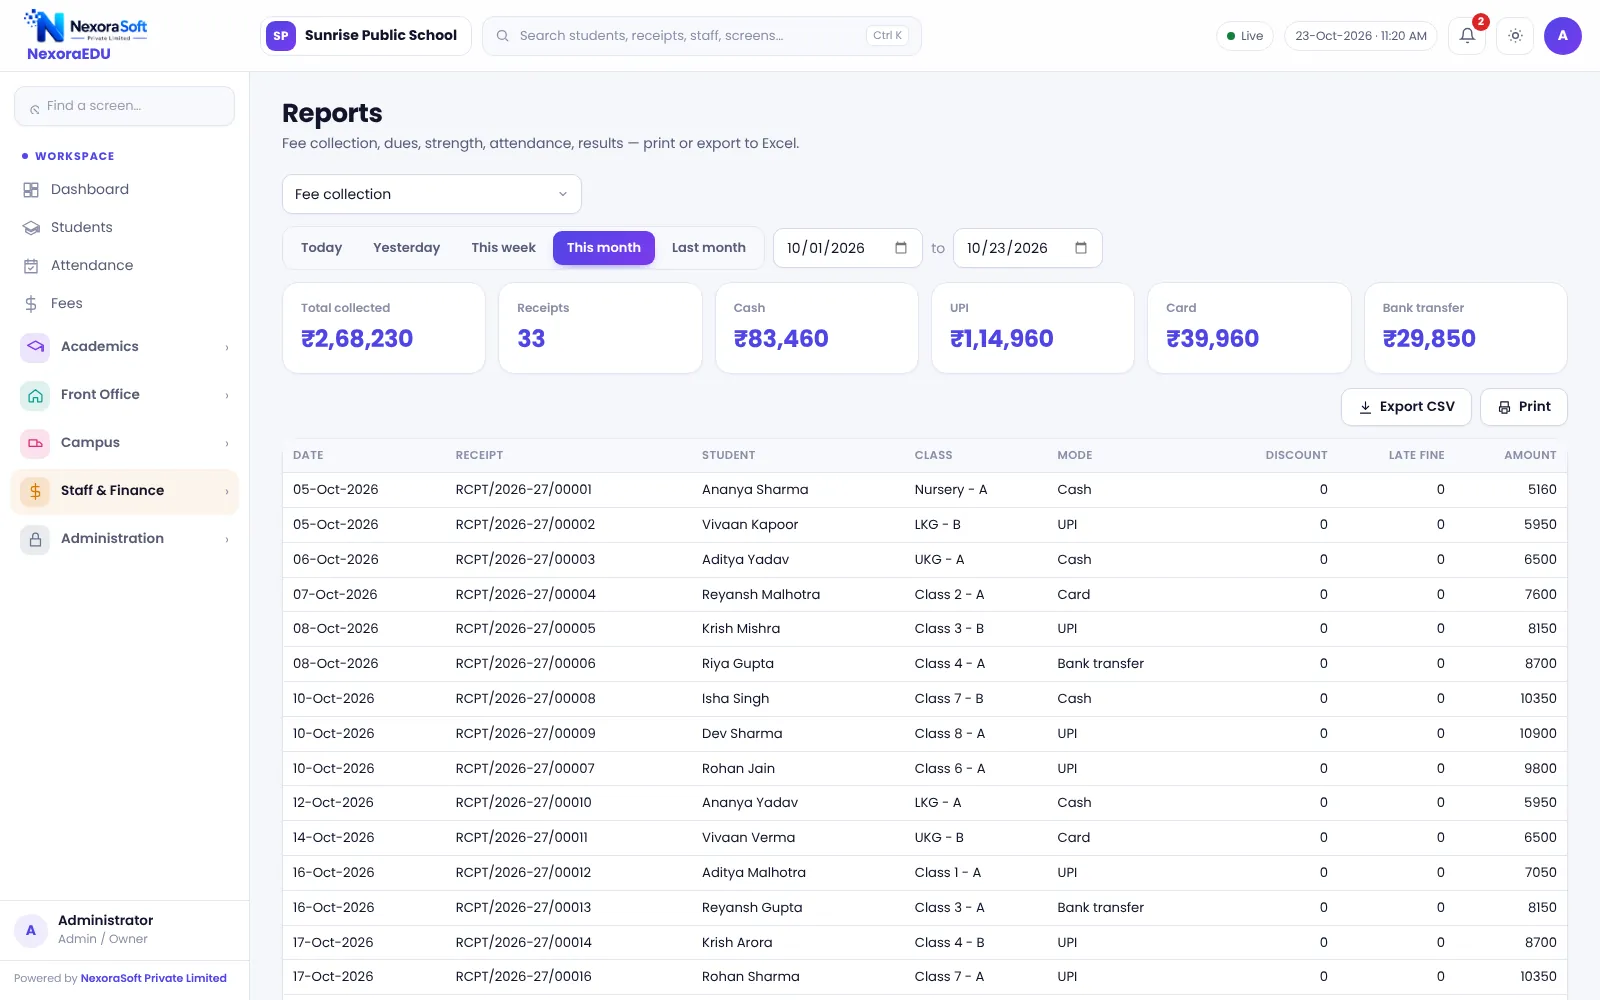Open calendar picker for start date 10/01/2026

click(901, 248)
